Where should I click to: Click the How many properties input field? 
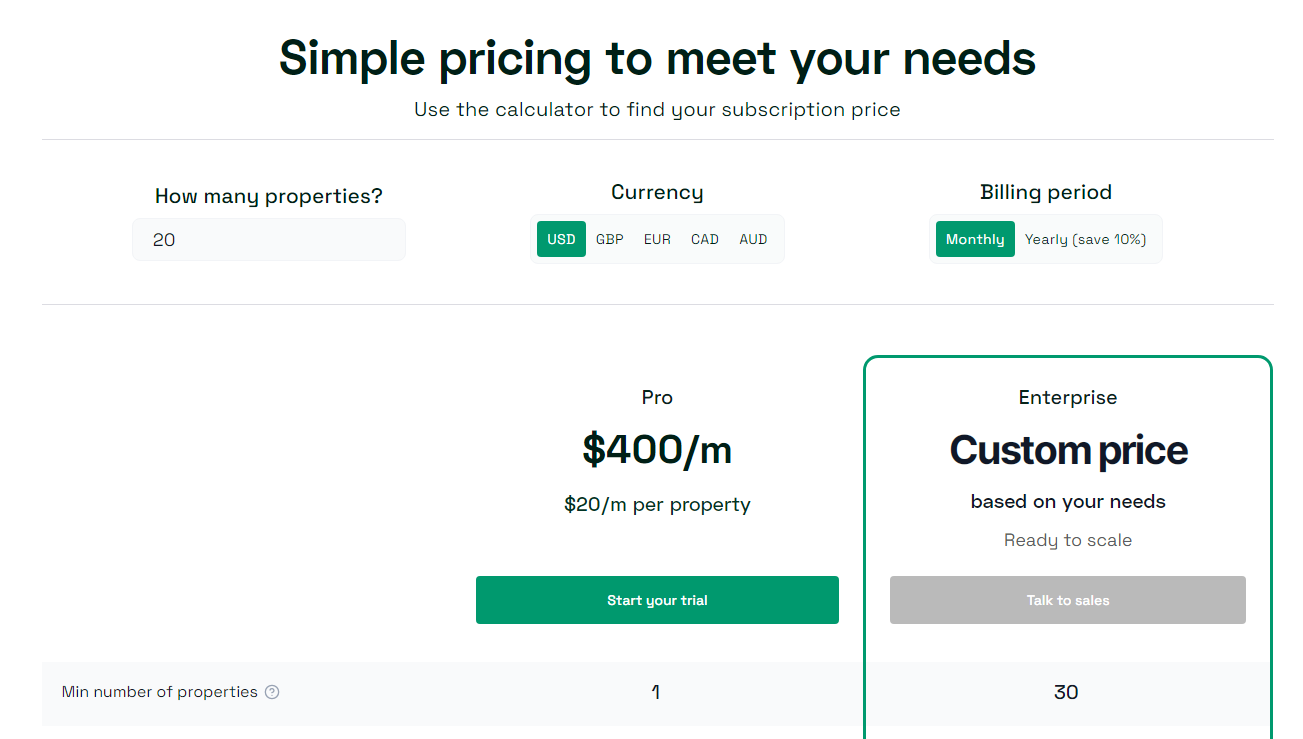pyautogui.click(x=269, y=240)
